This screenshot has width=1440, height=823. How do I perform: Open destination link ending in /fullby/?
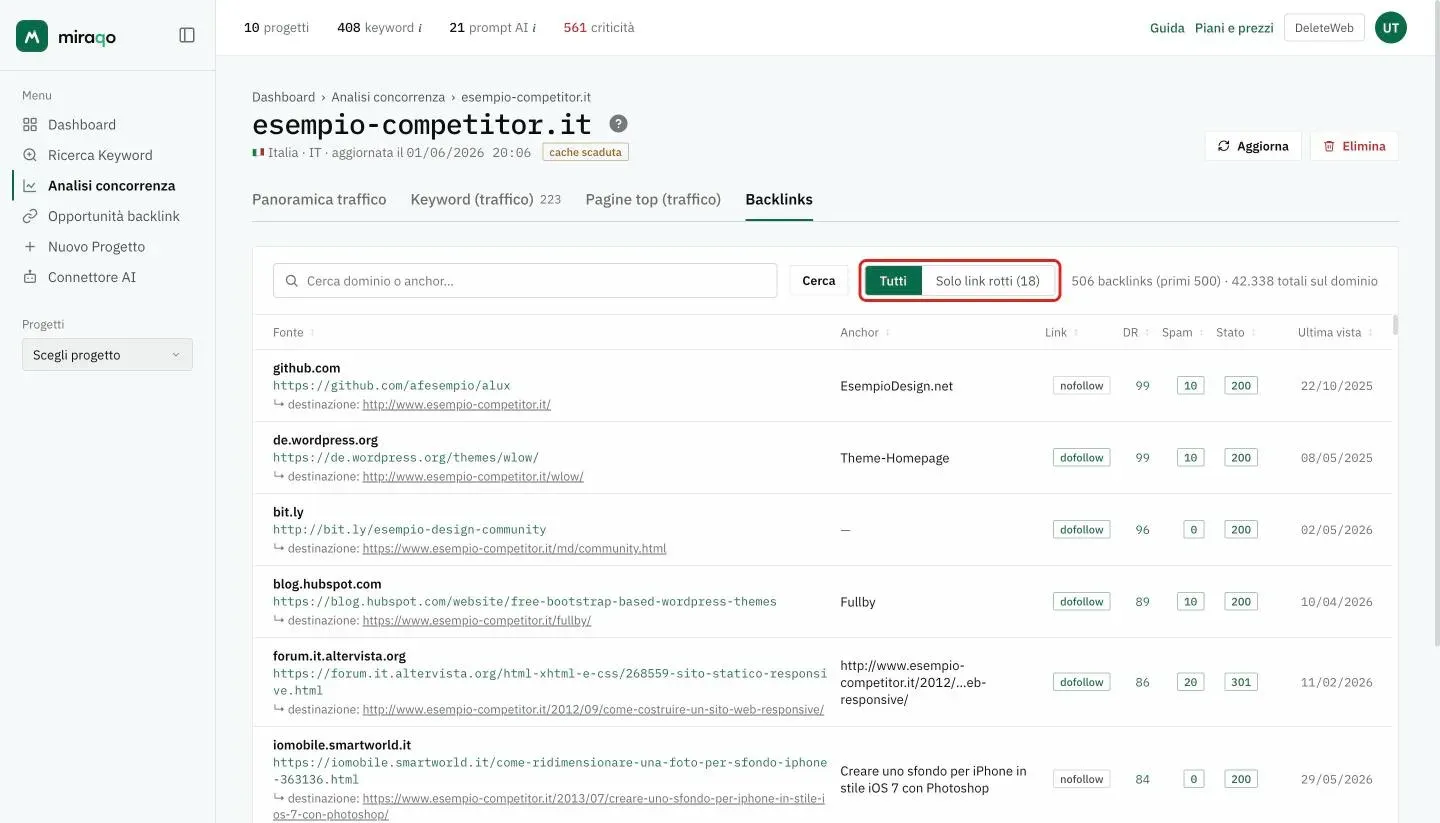point(477,621)
